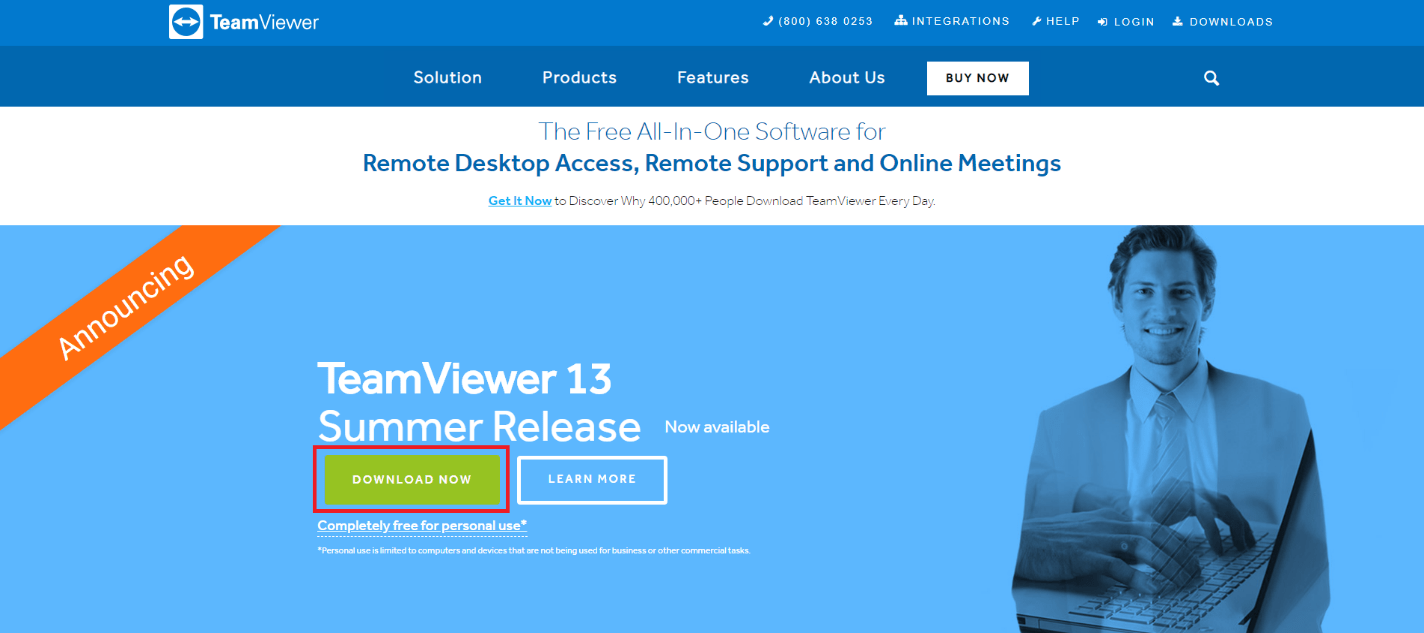Image resolution: width=1424 pixels, height=633 pixels.
Task: Click the Help wrench icon
Action: click(1037, 21)
